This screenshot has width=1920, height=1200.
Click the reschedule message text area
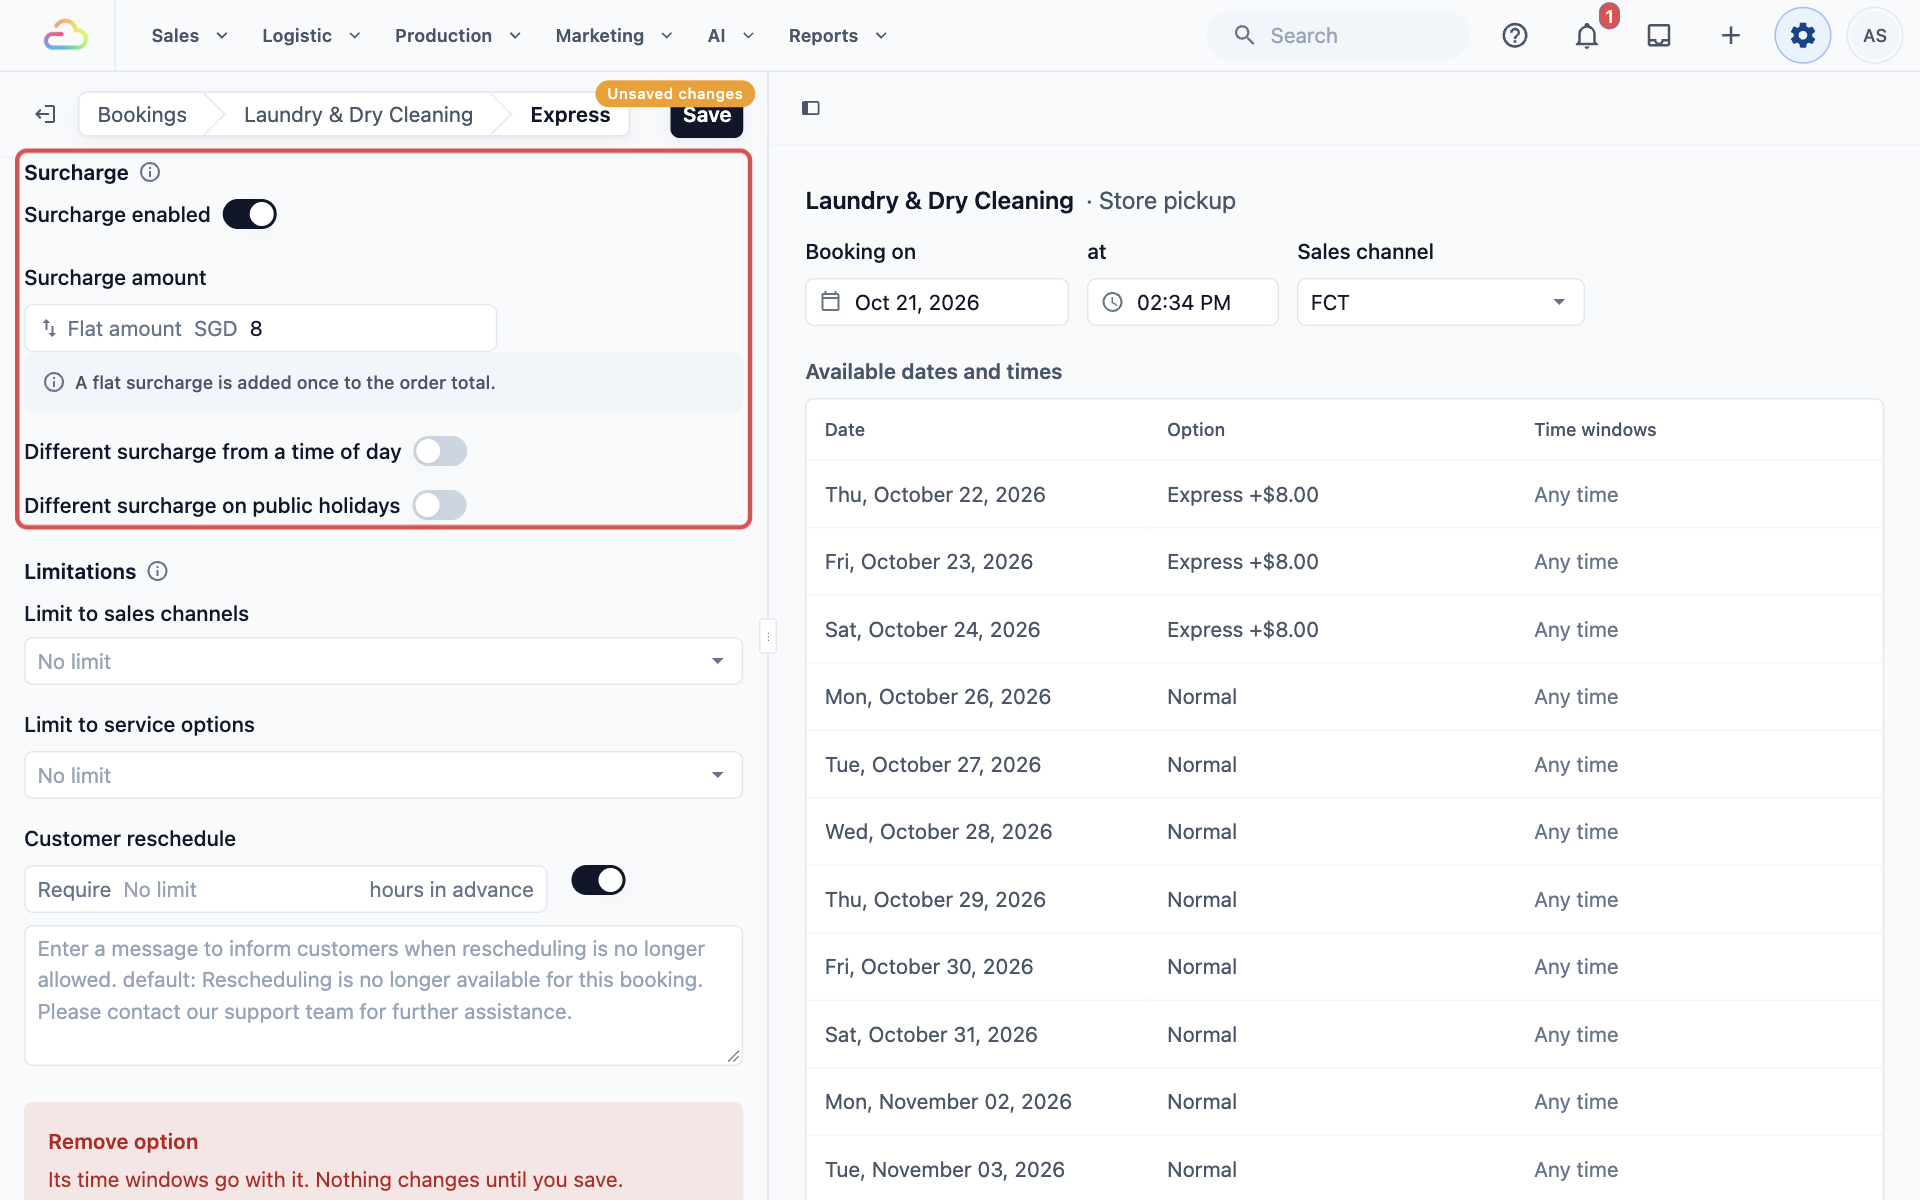click(383, 995)
